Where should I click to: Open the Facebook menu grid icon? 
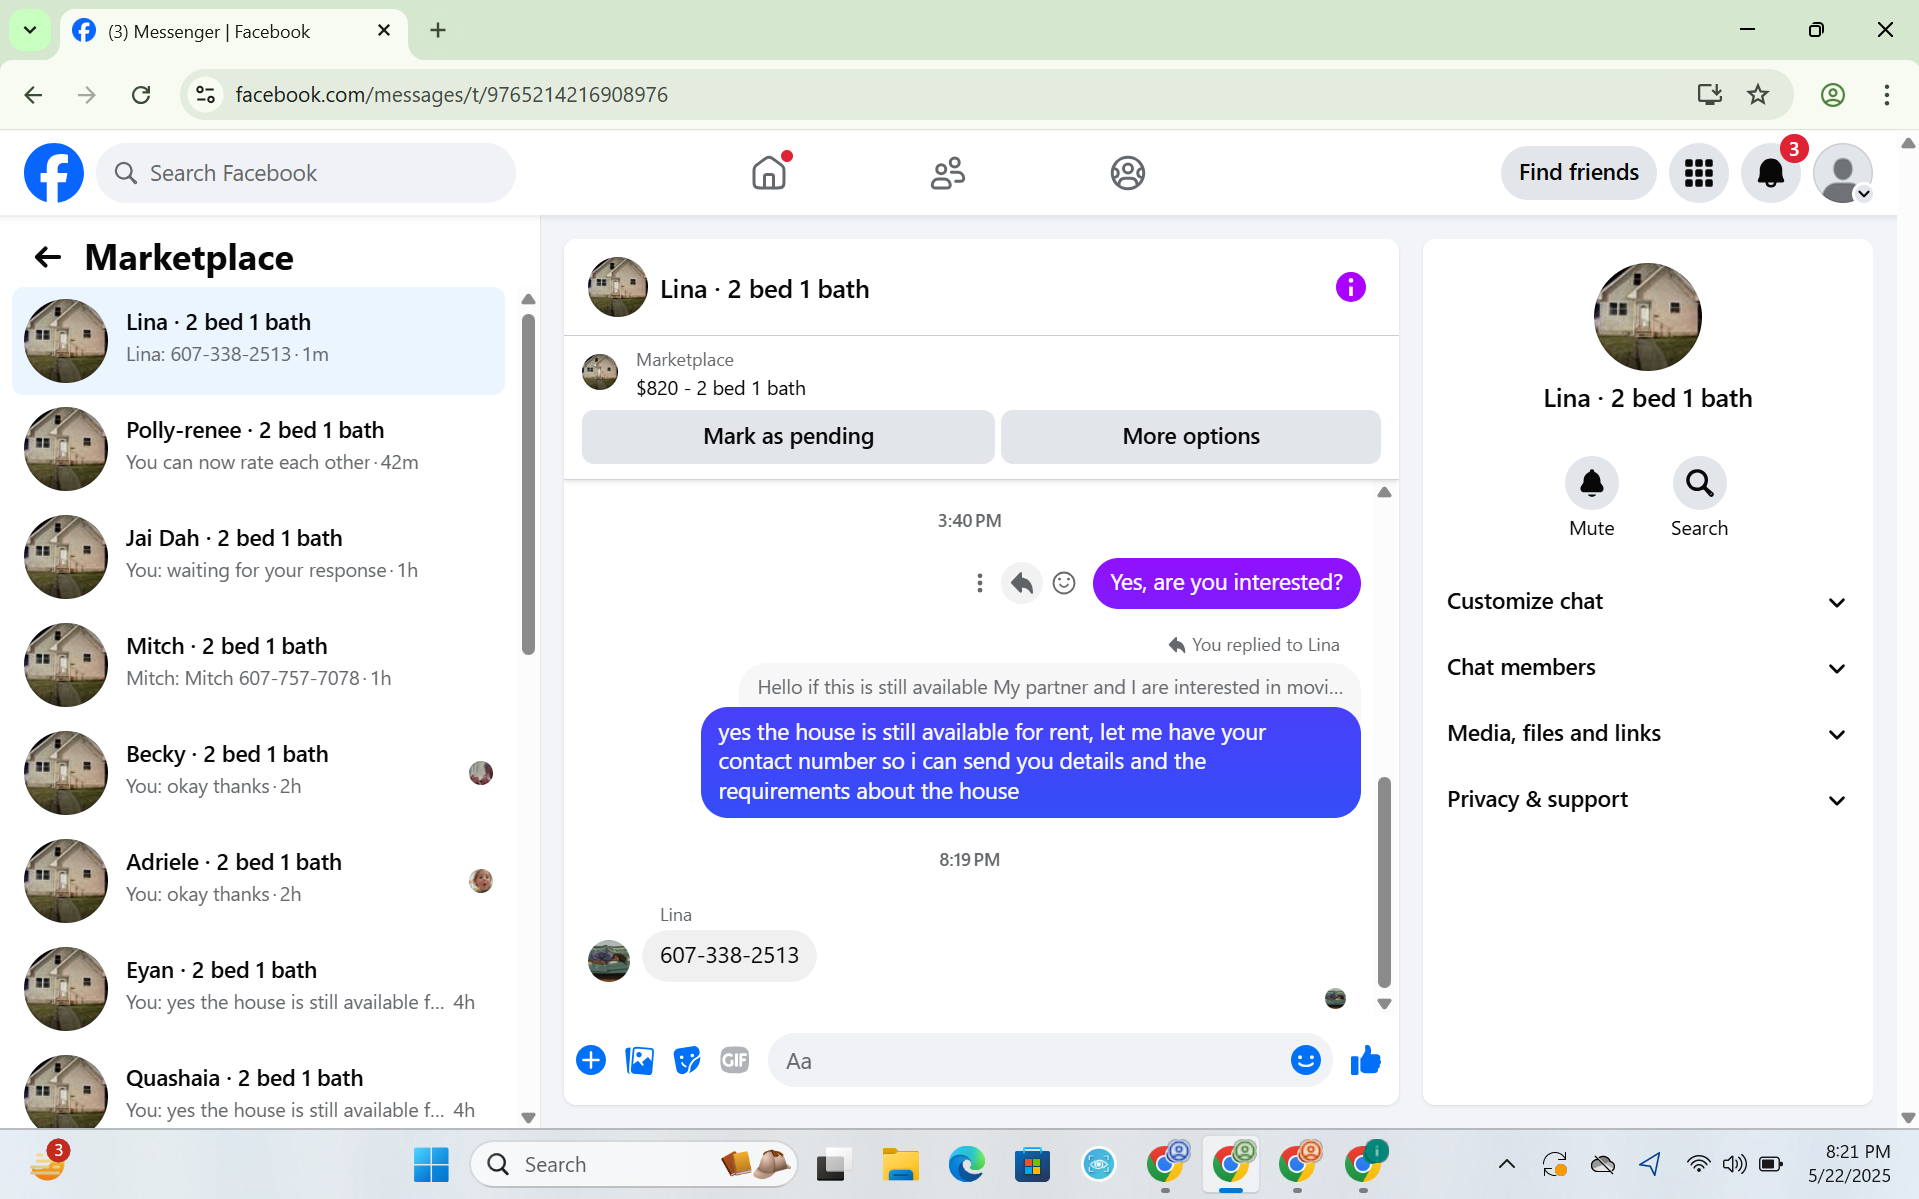point(1698,173)
